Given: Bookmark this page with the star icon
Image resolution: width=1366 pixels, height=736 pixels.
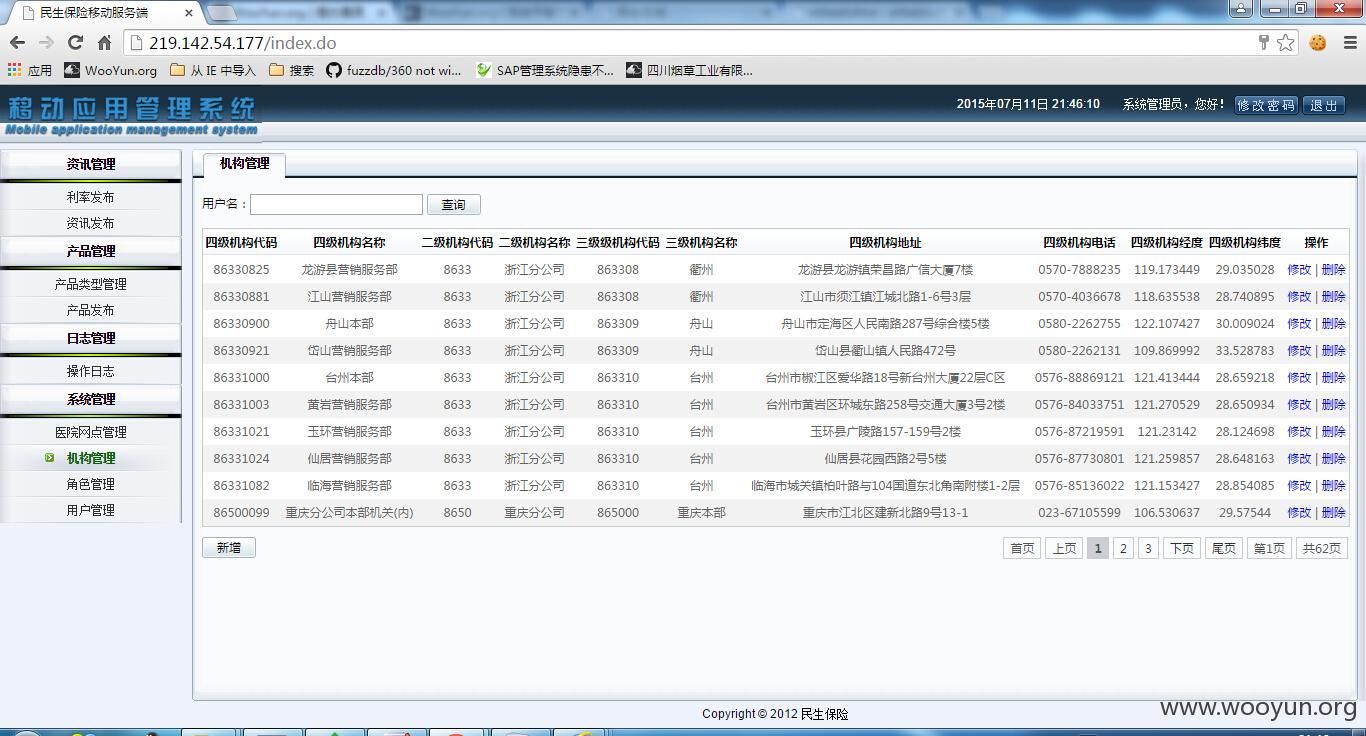Looking at the screenshot, I should click(1286, 43).
